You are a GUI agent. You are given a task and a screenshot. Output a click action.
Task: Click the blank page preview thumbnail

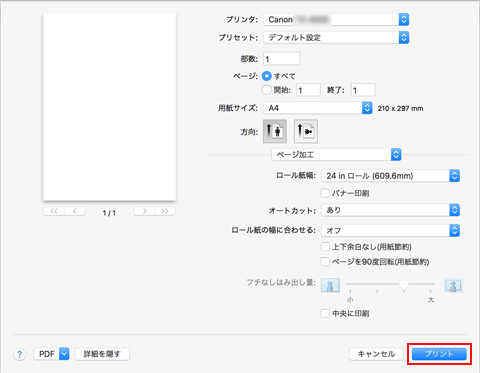(x=109, y=107)
